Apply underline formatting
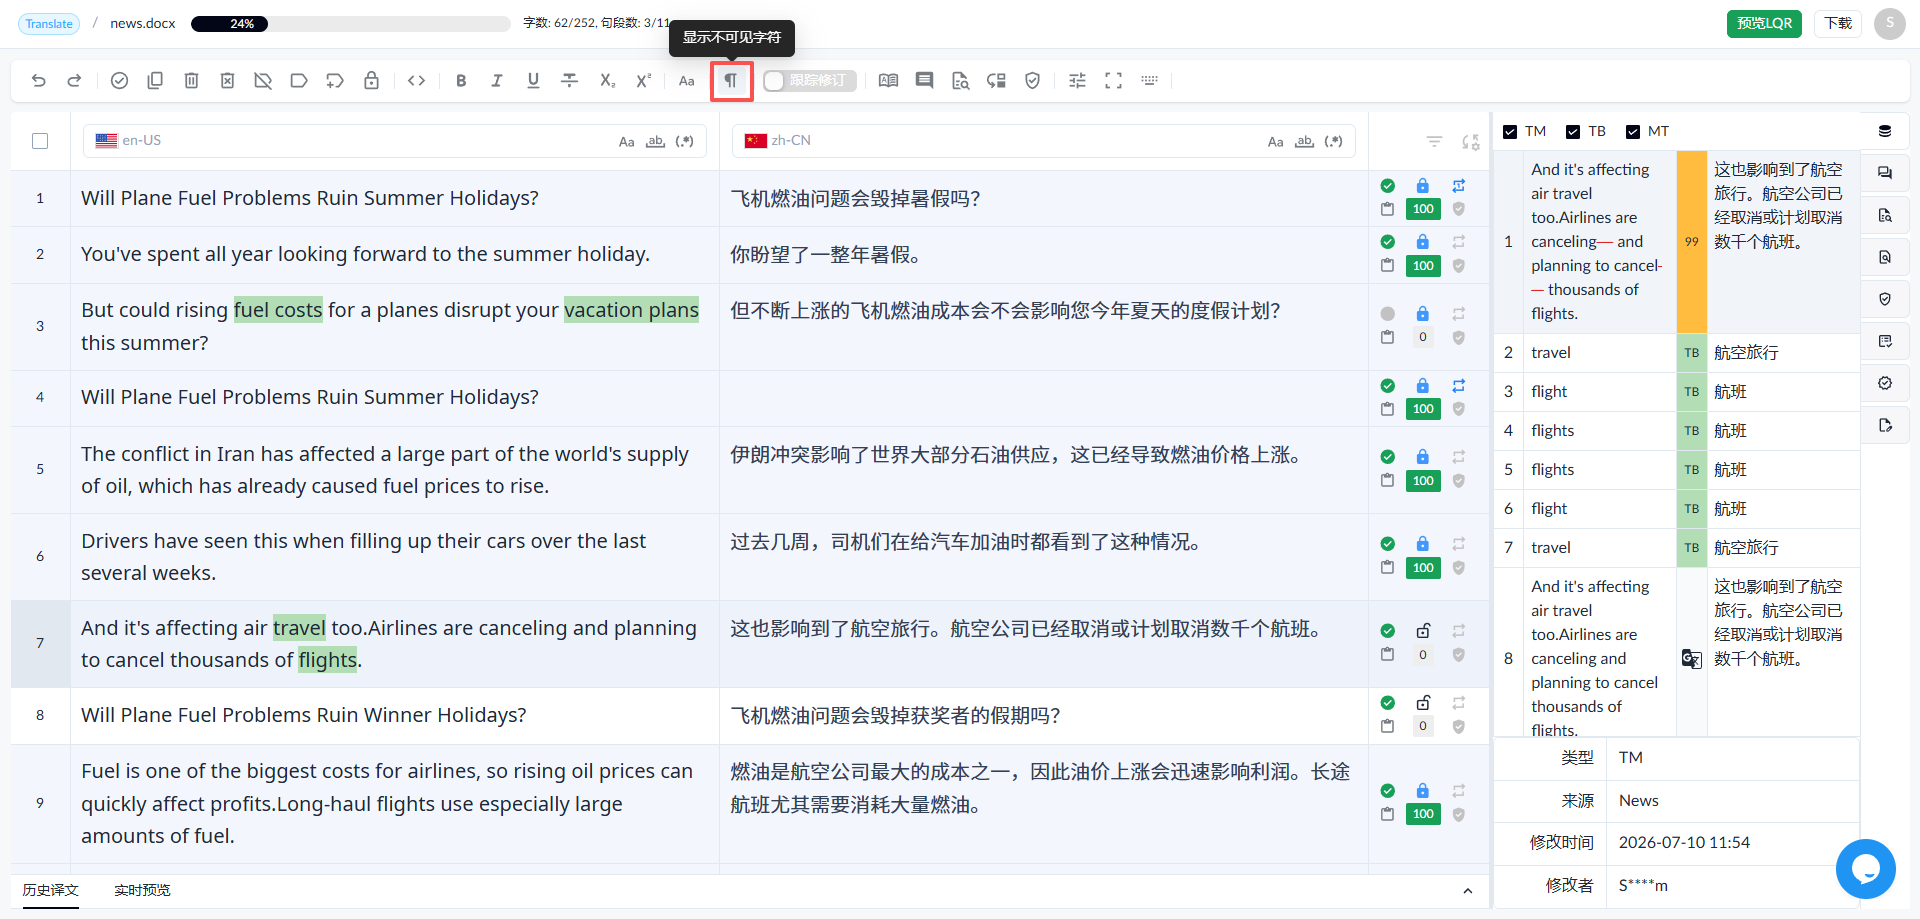Screen dimensions: 1920x919 pyautogui.click(x=533, y=81)
